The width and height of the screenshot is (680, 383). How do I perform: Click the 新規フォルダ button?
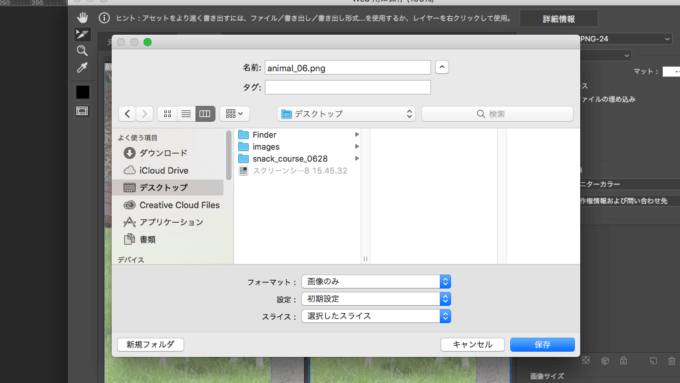coord(150,345)
